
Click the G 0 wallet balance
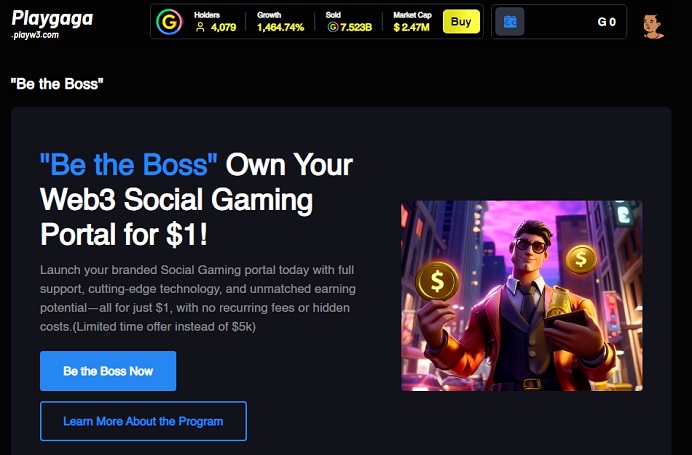click(x=607, y=22)
